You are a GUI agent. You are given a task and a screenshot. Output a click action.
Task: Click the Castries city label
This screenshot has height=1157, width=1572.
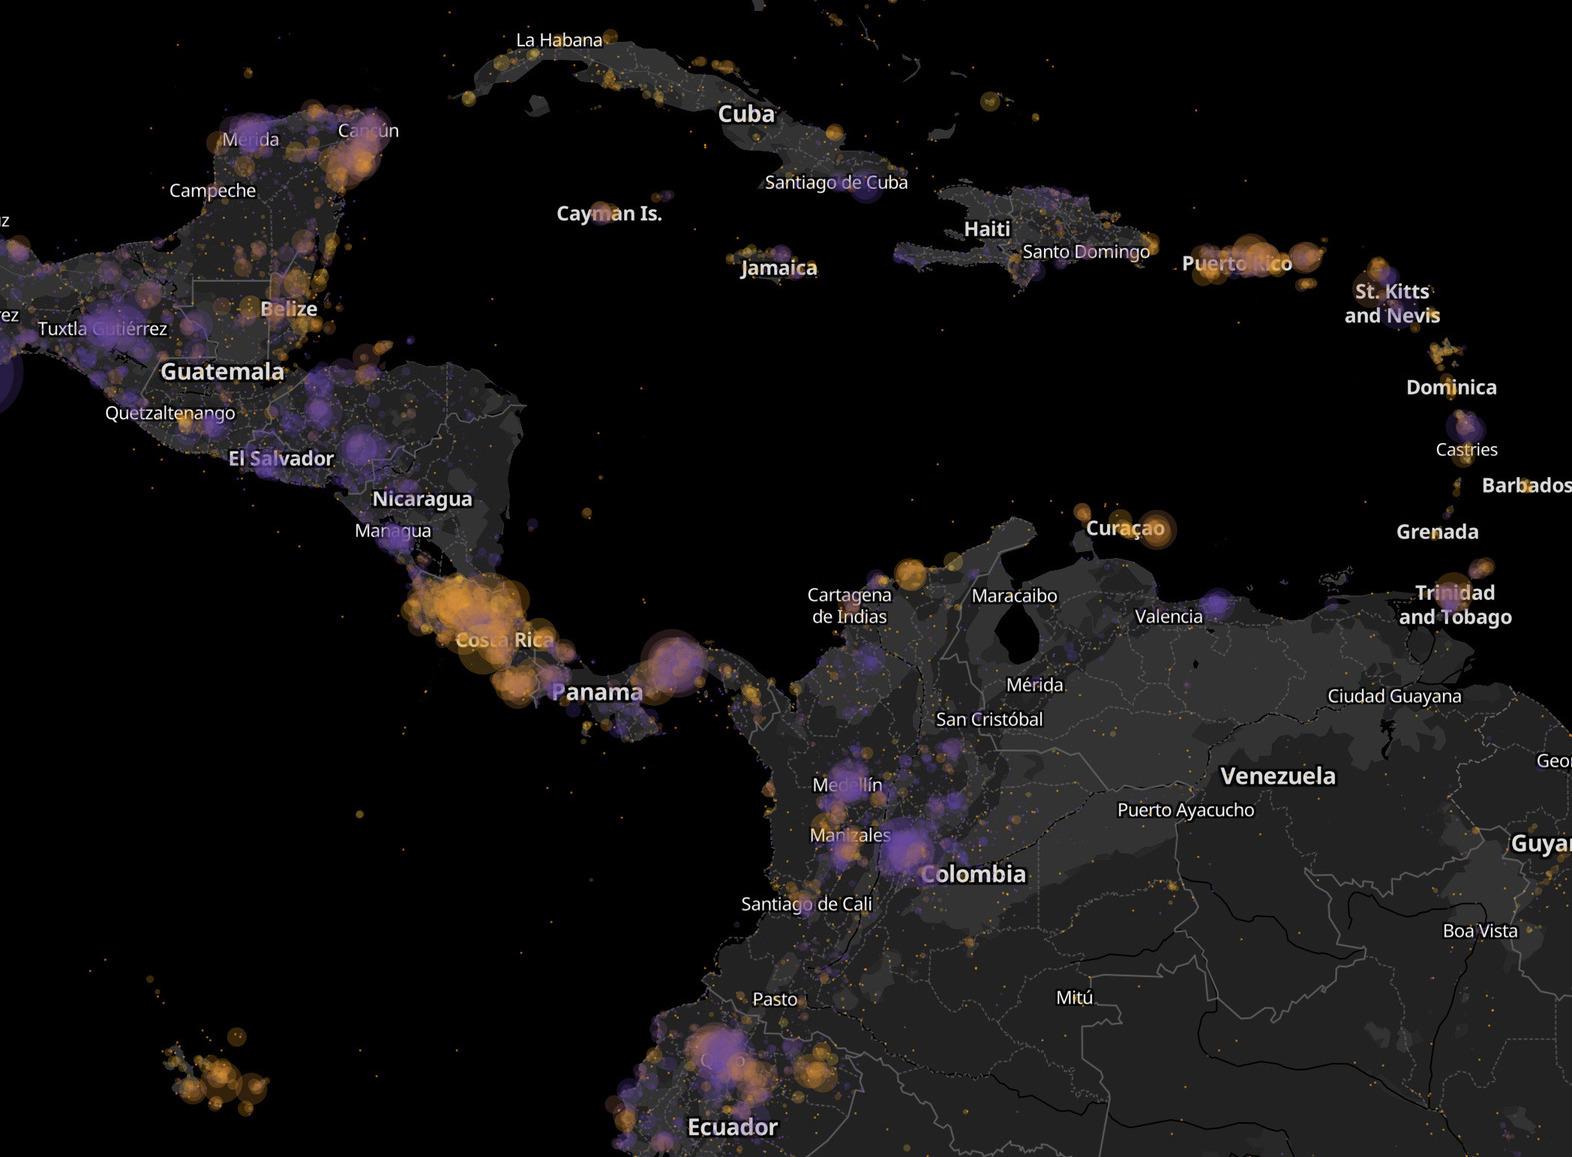(1467, 449)
